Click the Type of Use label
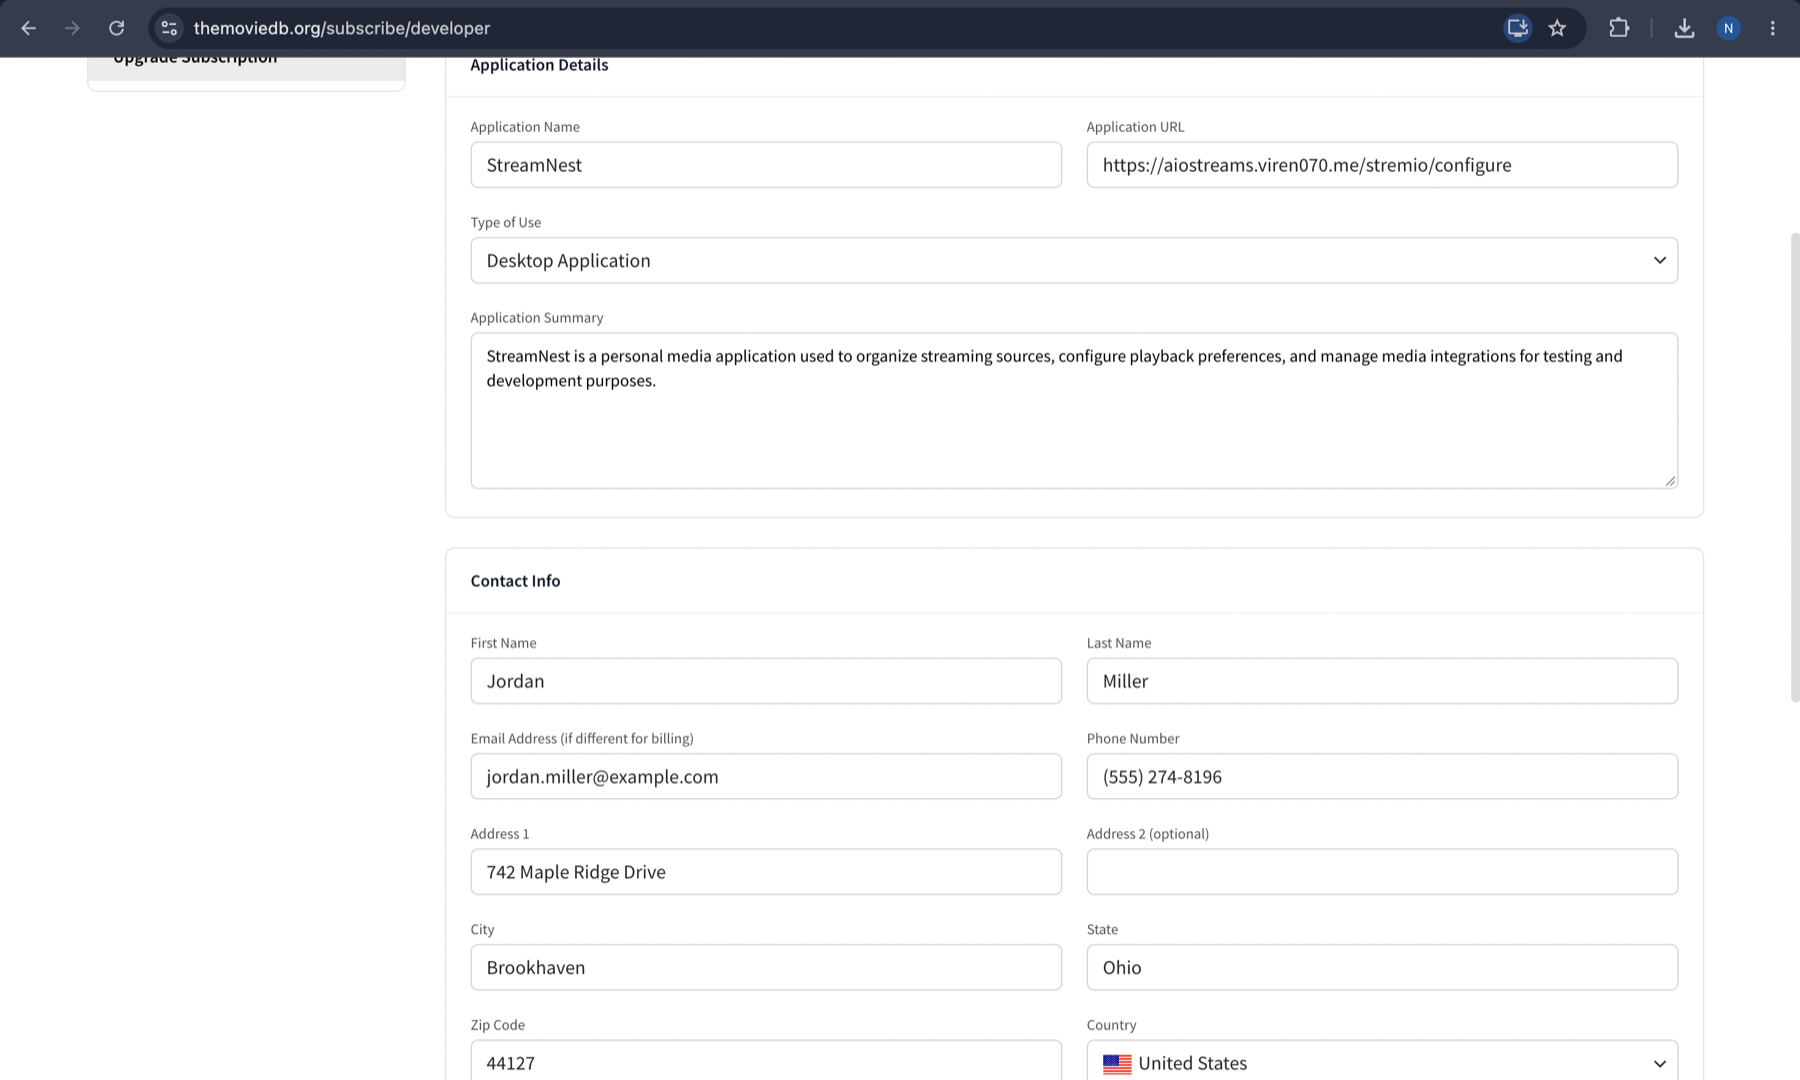This screenshot has width=1800, height=1080. (x=505, y=222)
